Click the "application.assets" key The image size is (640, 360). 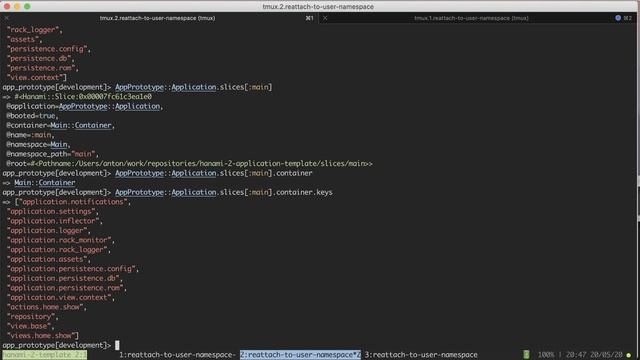coord(49,259)
